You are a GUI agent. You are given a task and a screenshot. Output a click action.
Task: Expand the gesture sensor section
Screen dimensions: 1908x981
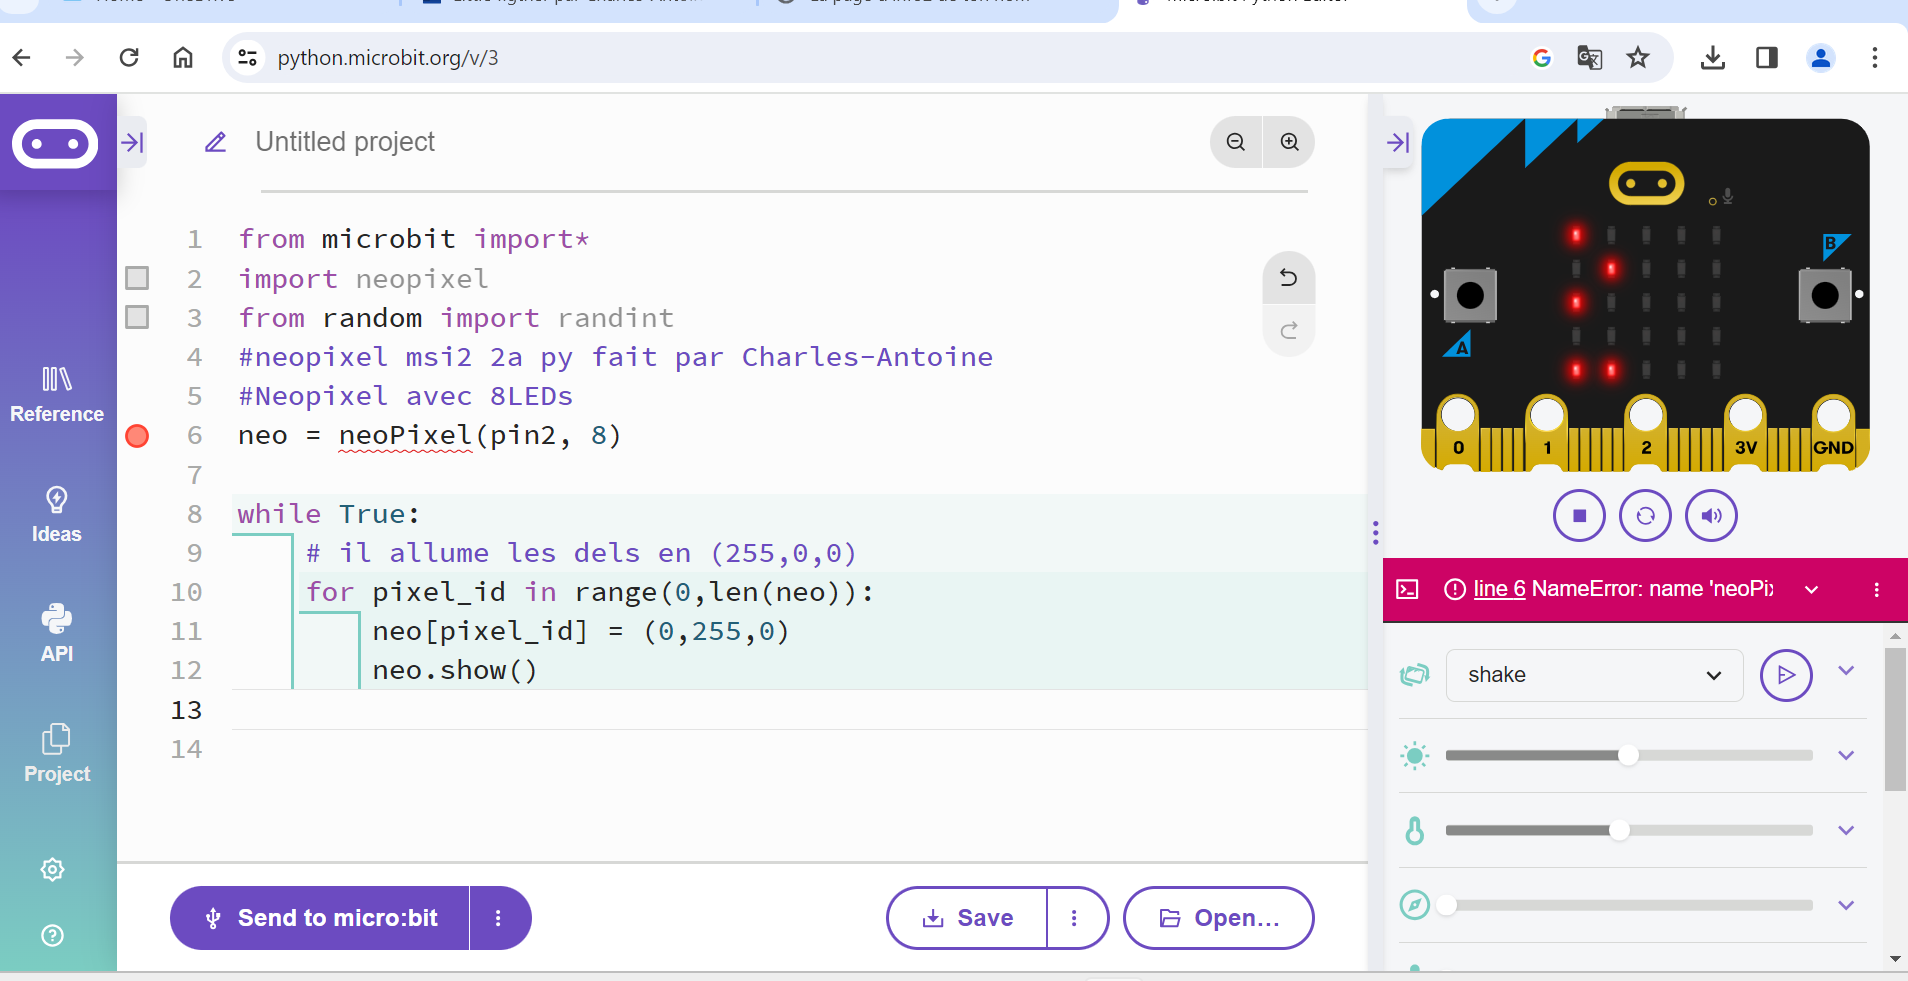(1846, 671)
